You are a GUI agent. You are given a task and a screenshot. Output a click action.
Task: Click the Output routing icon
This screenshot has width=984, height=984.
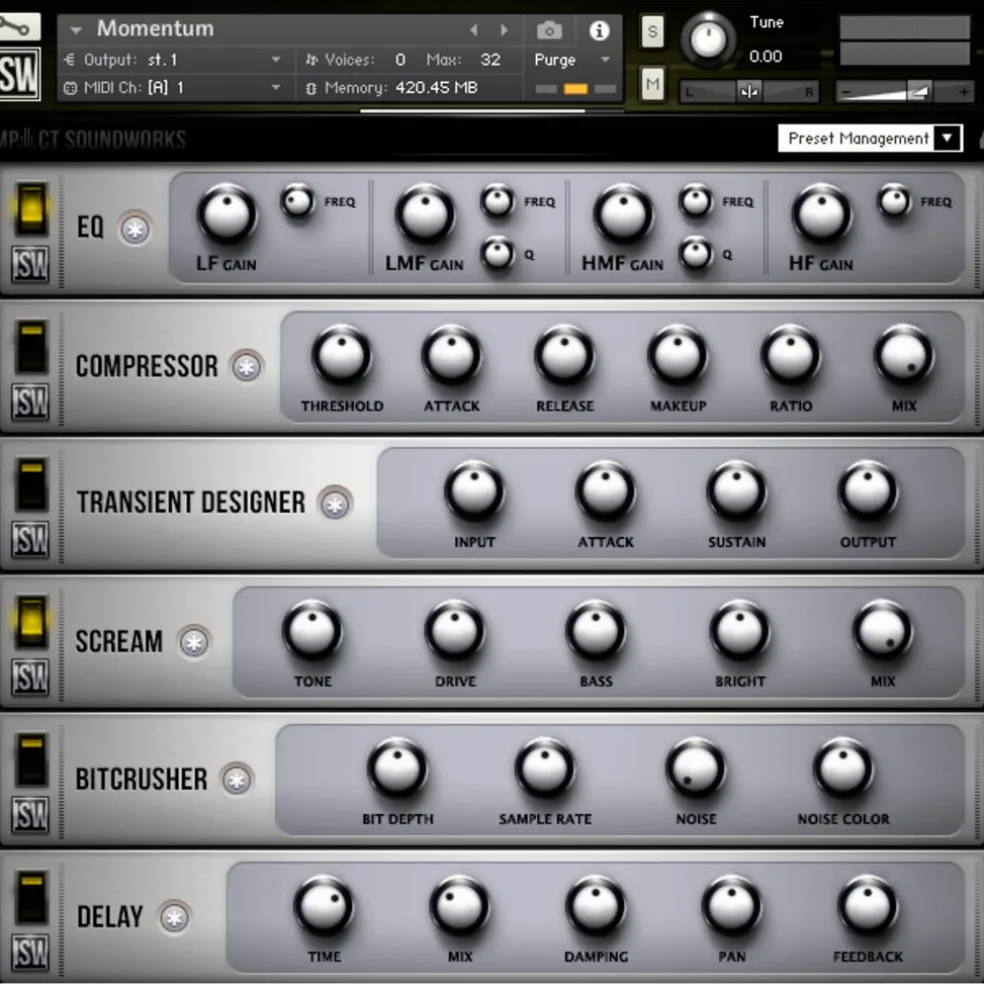69,60
